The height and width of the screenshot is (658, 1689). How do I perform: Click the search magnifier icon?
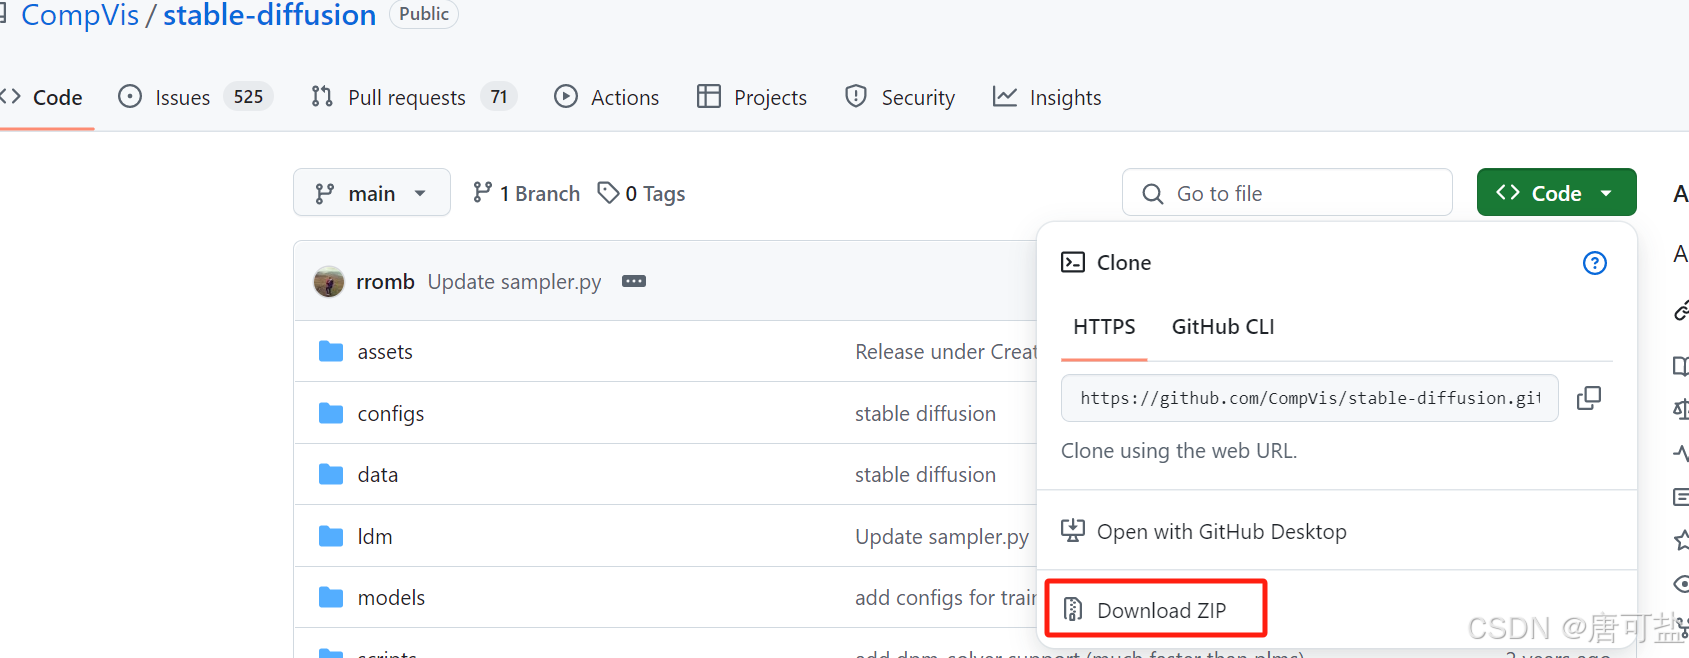tap(1153, 193)
